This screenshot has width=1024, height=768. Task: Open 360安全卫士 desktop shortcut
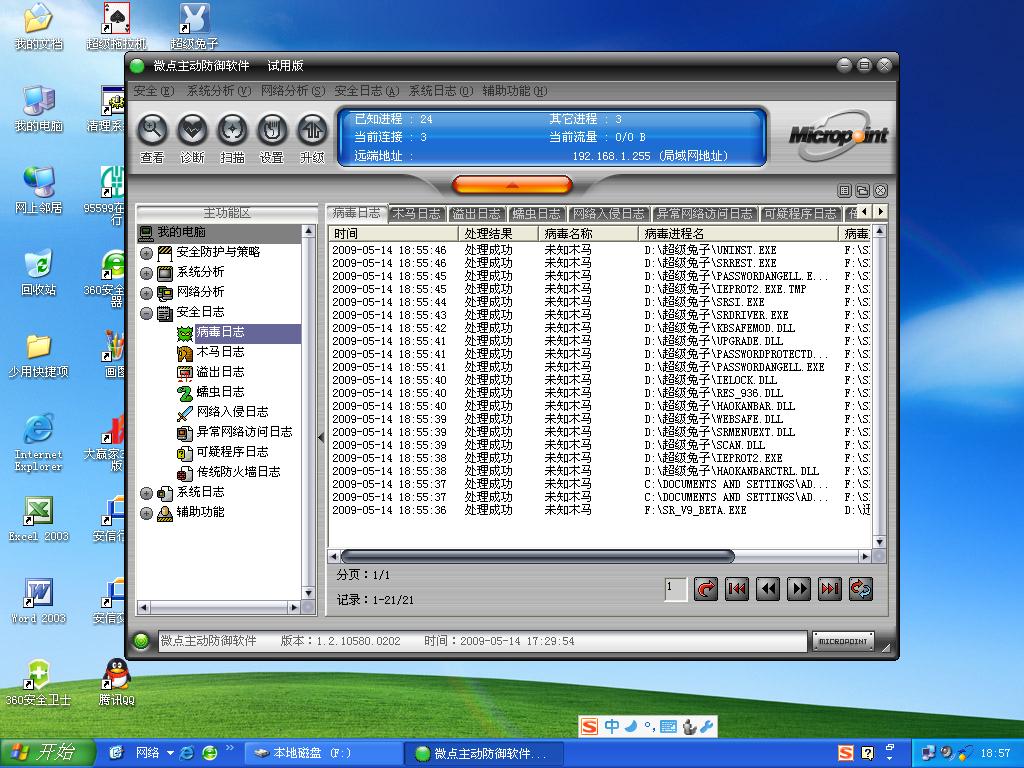coord(38,682)
